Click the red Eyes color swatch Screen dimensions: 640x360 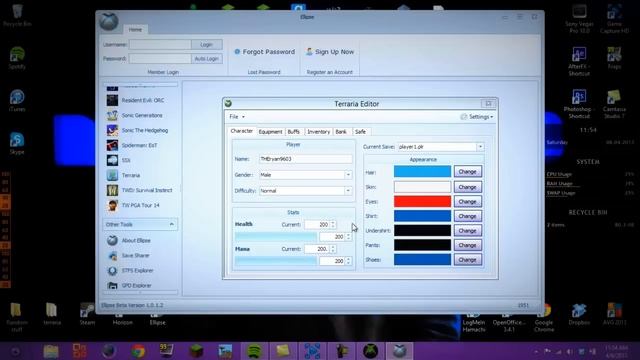pyautogui.click(x=422, y=202)
